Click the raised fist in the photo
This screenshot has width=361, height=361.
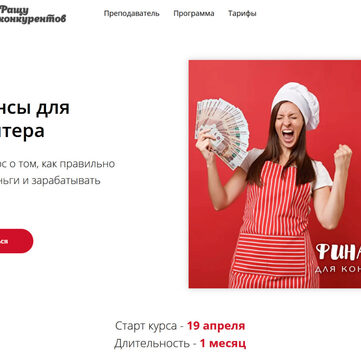point(343,157)
